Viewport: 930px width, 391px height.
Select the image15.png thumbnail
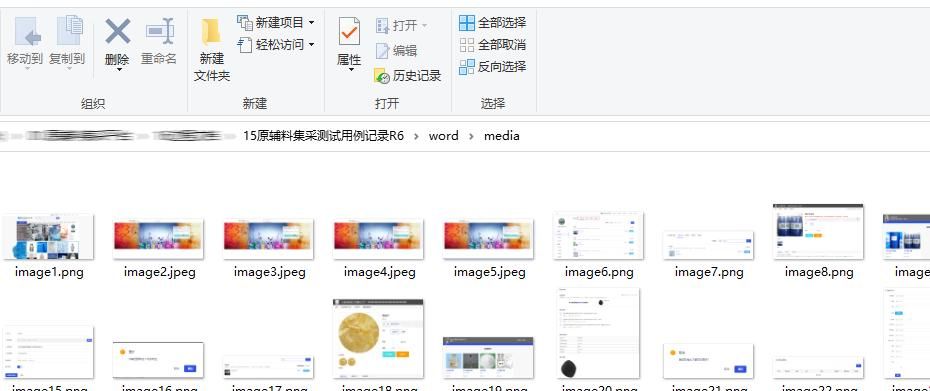48,352
